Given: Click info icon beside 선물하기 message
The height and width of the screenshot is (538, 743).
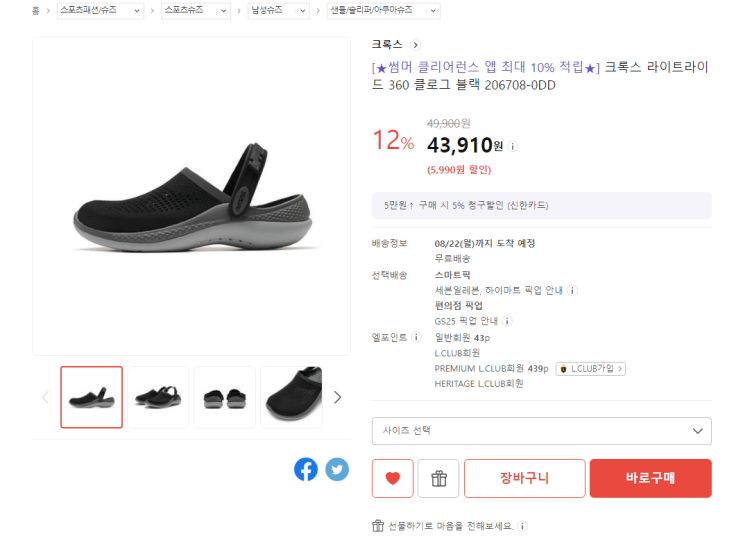Looking at the screenshot, I should [522, 526].
